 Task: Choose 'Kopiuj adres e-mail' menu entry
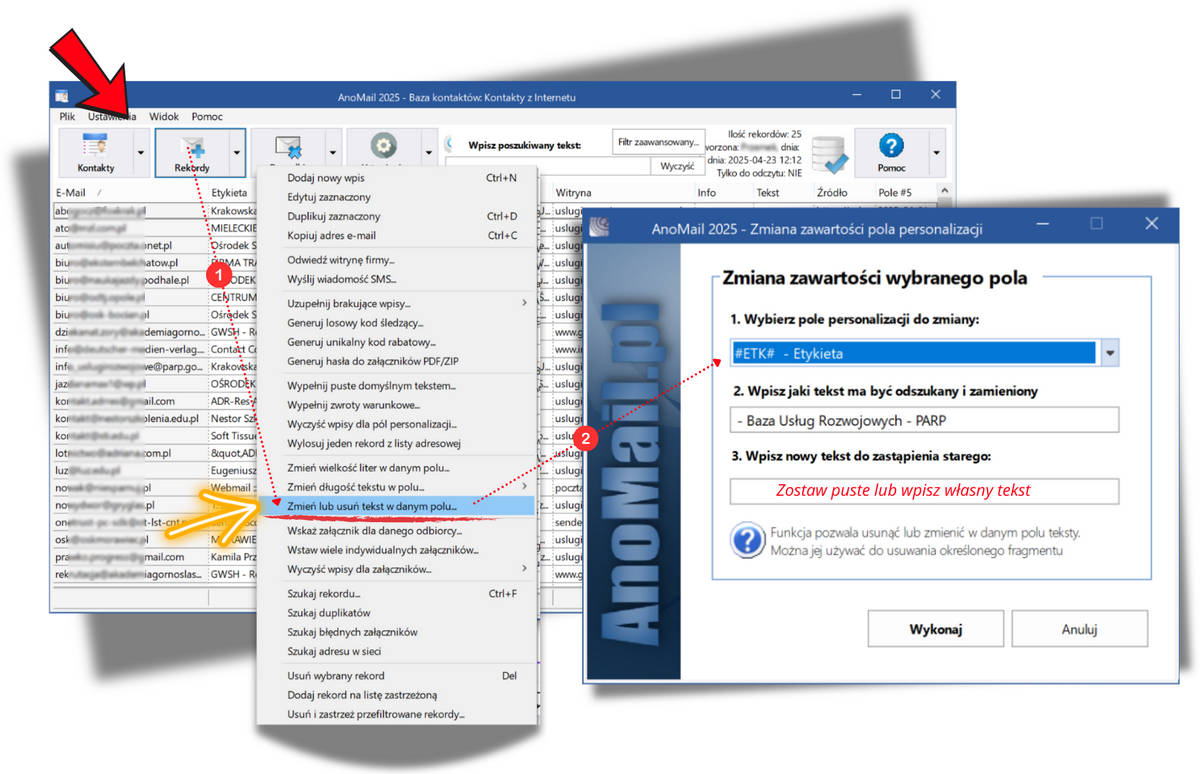(x=398, y=236)
